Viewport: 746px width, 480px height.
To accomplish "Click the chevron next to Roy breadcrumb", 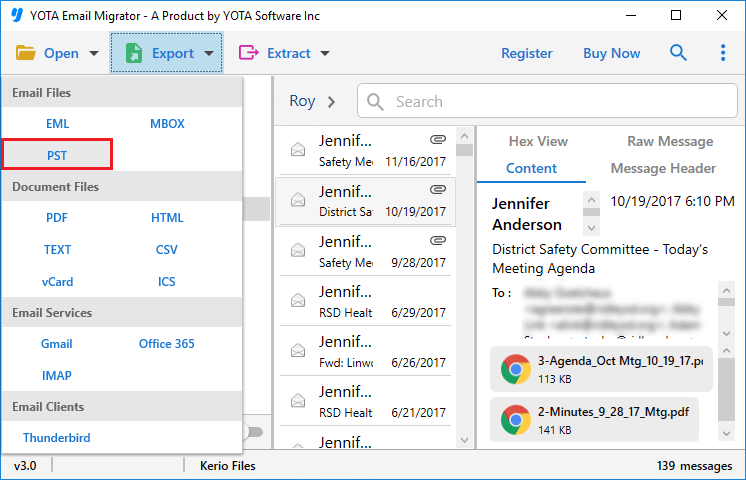I will click(332, 102).
